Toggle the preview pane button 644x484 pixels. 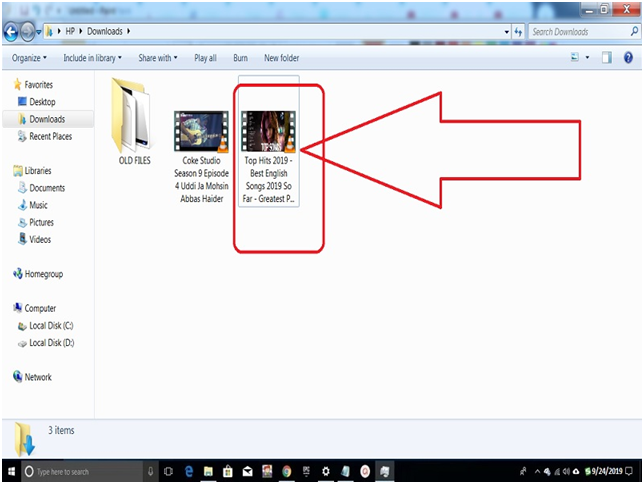[607, 58]
